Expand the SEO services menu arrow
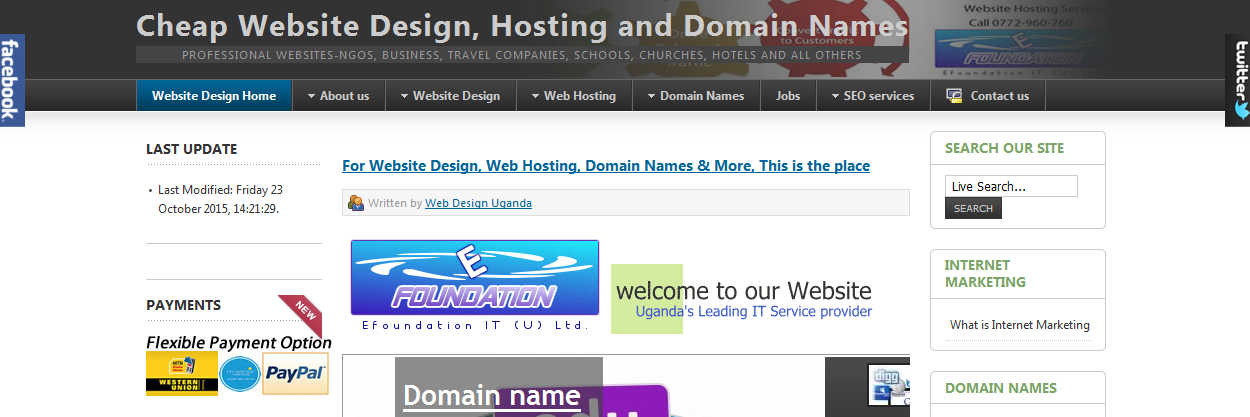This screenshot has height=417, width=1250. (x=835, y=96)
